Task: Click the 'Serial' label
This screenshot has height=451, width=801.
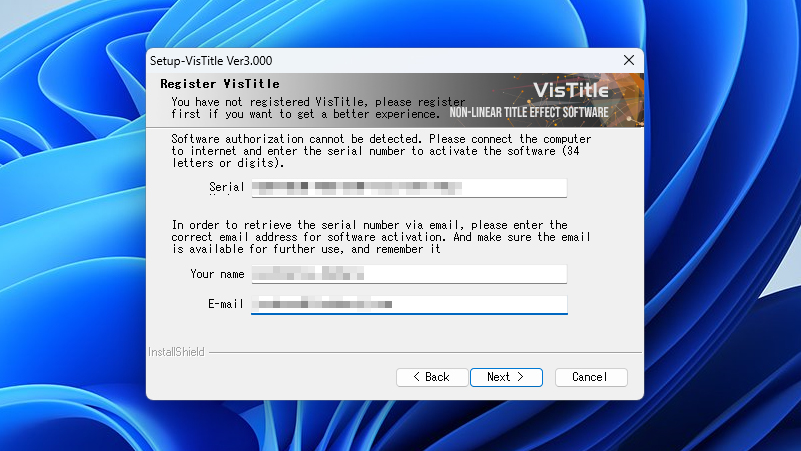Action: coord(226,187)
